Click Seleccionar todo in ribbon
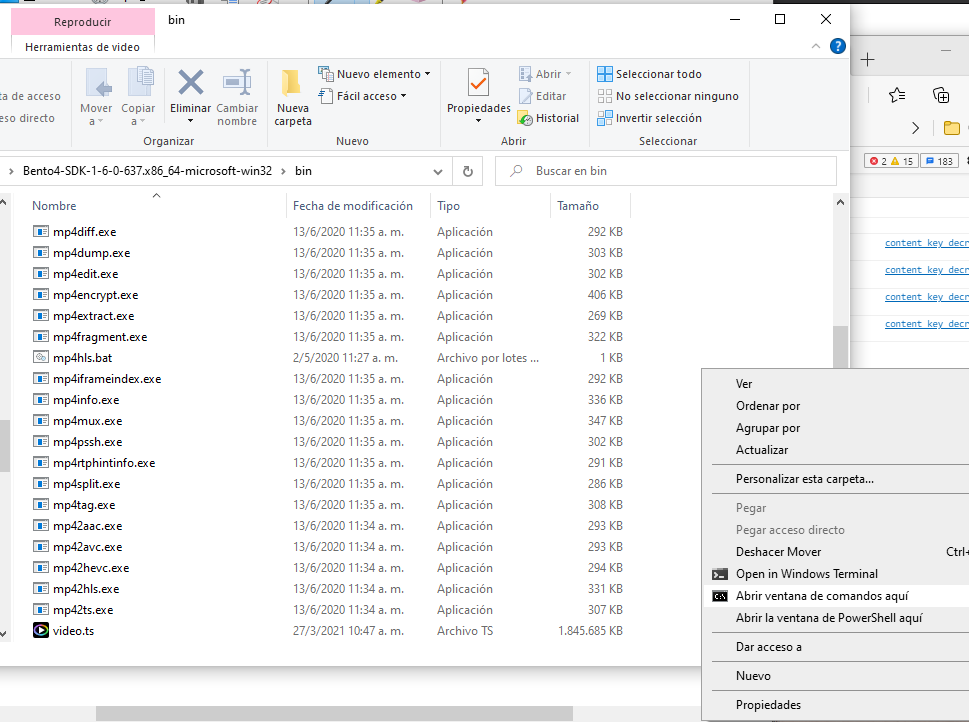Image resolution: width=969 pixels, height=722 pixels. point(650,74)
